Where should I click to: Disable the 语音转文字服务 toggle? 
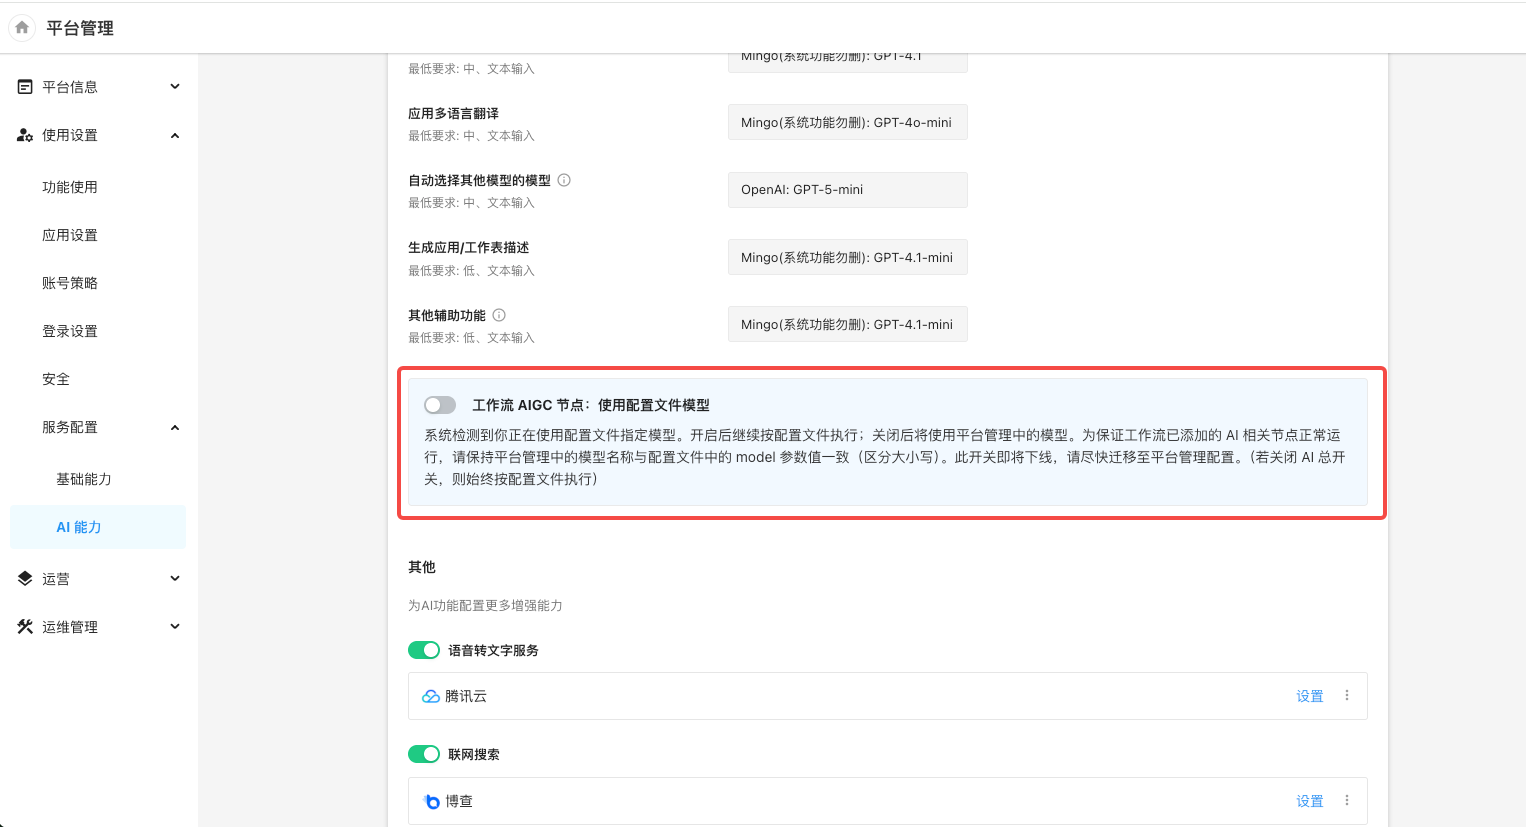(x=424, y=650)
